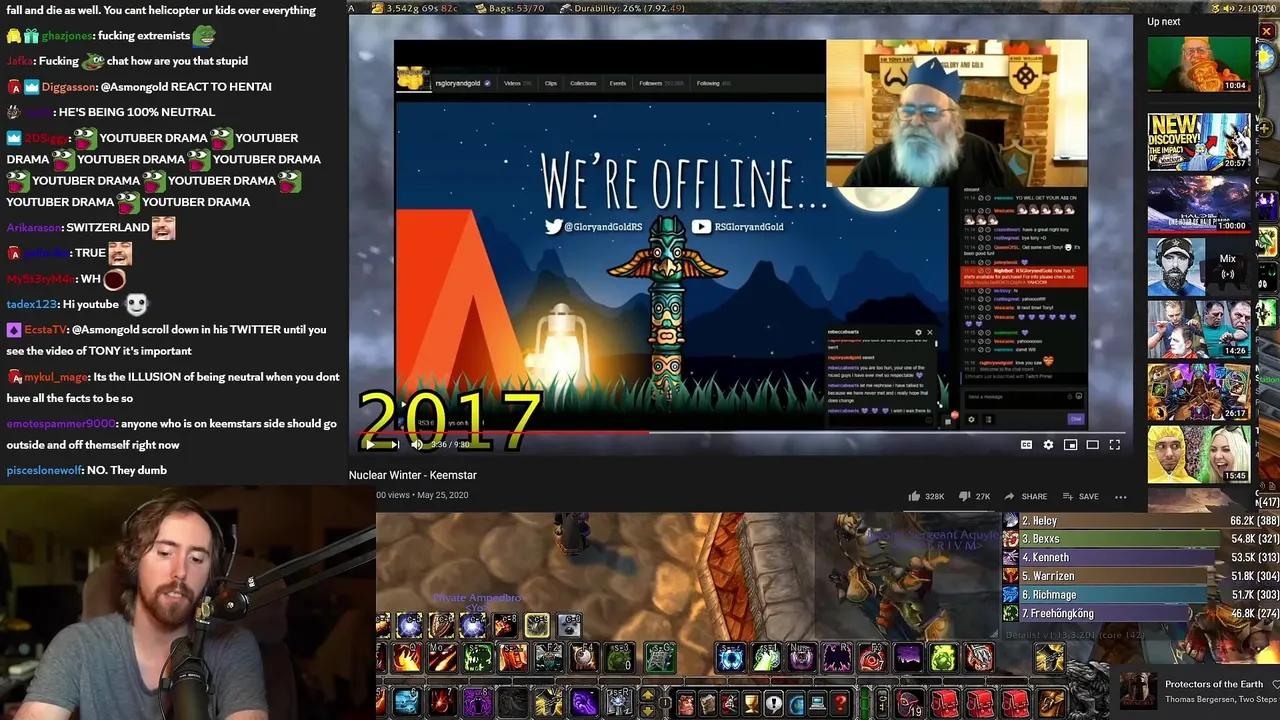Open the 26:17 video thumbnail
The height and width of the screenshot is (720, 1280).
coord(1198,391)
